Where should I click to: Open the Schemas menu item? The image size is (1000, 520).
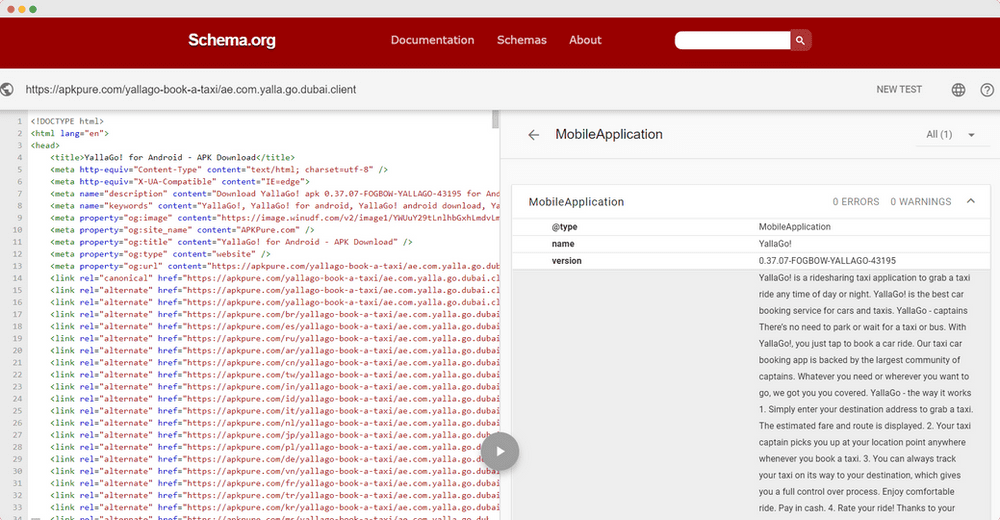[522, 40]
